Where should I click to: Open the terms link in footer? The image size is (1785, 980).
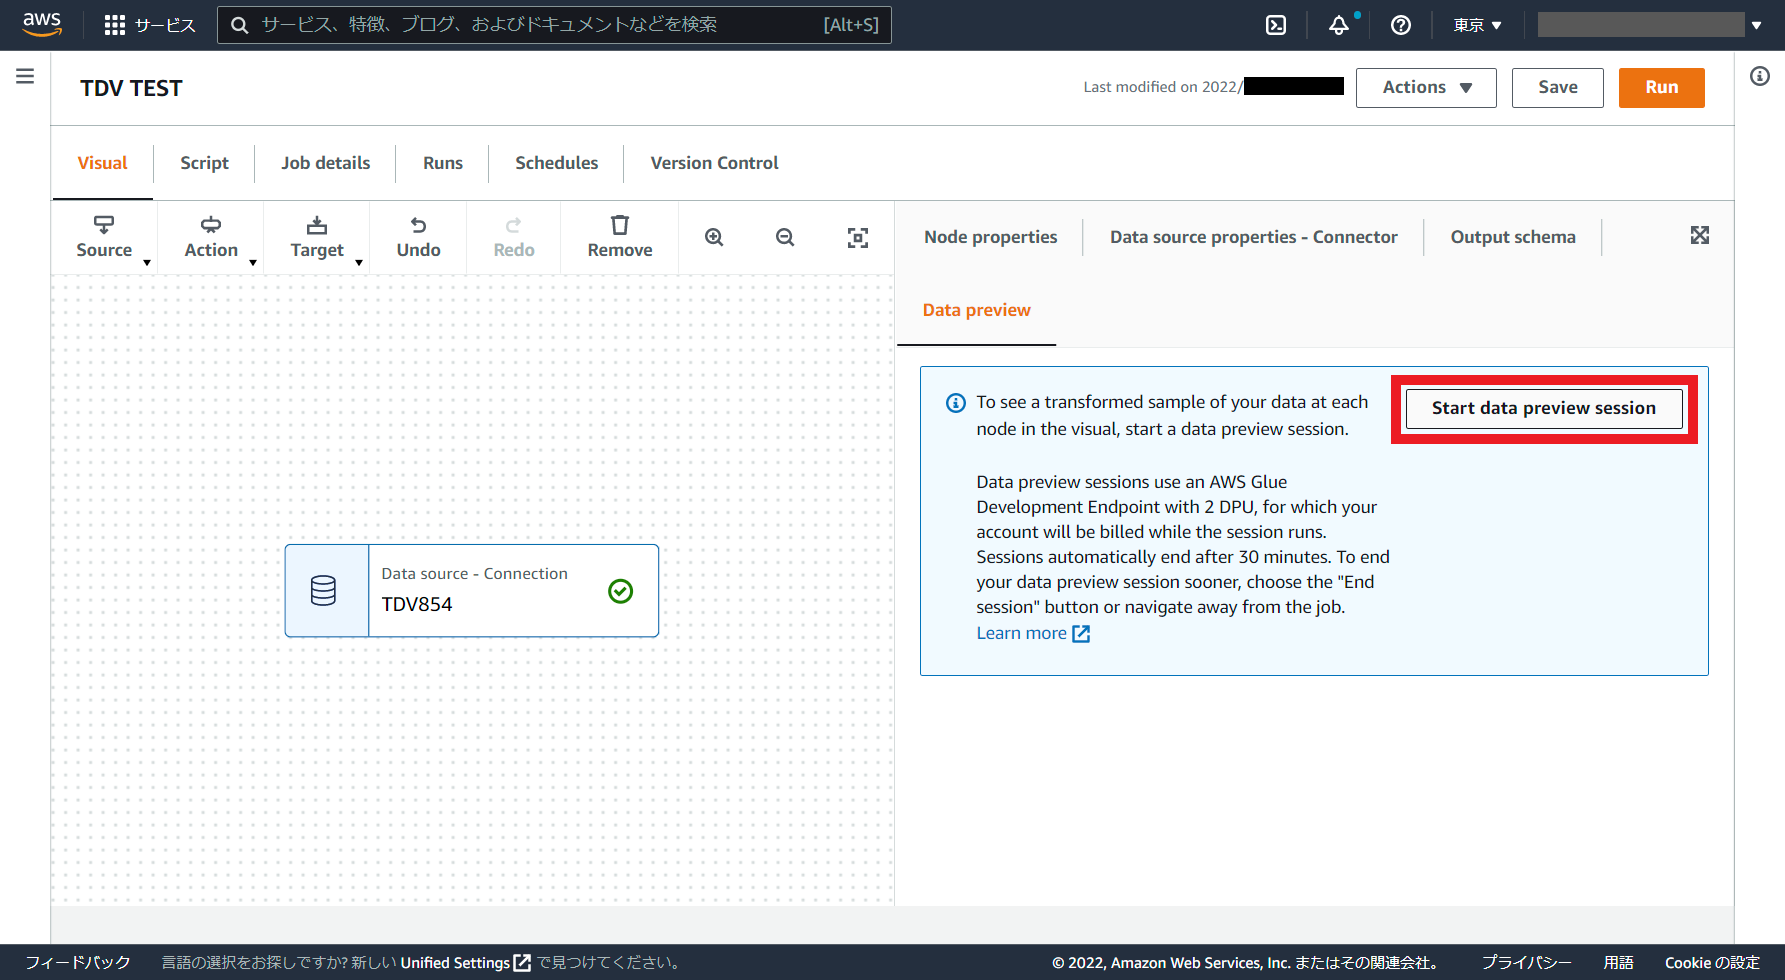[1618, 962]
